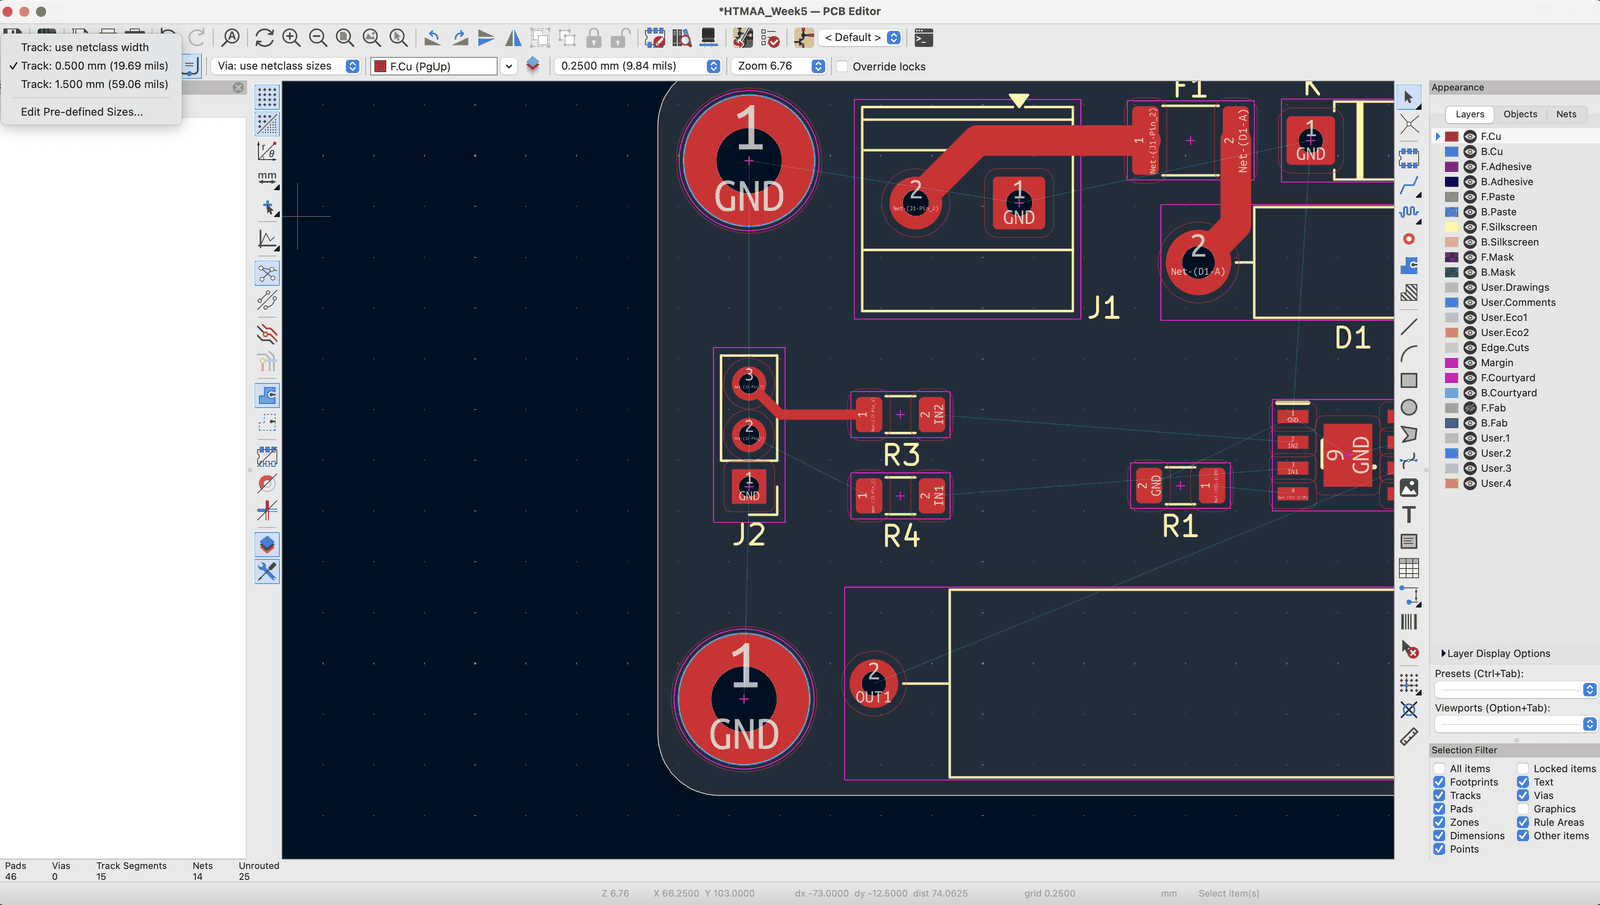Select the Add Vias tool

pyautogui.click(x=1409, y=239)
